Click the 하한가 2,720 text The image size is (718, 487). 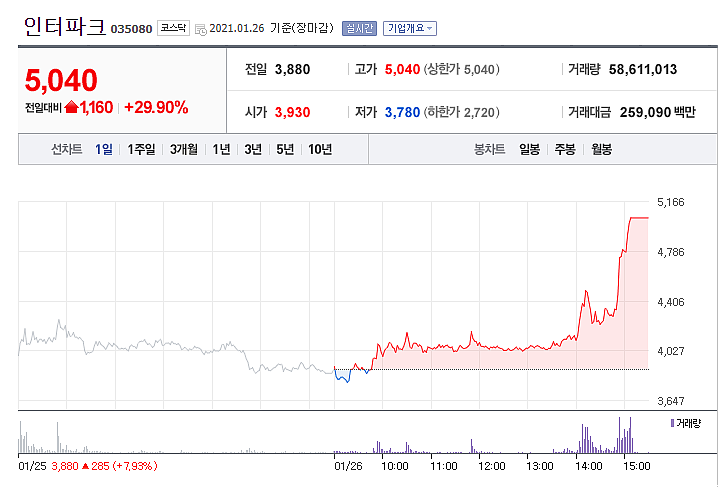click(x=462, y=112)
